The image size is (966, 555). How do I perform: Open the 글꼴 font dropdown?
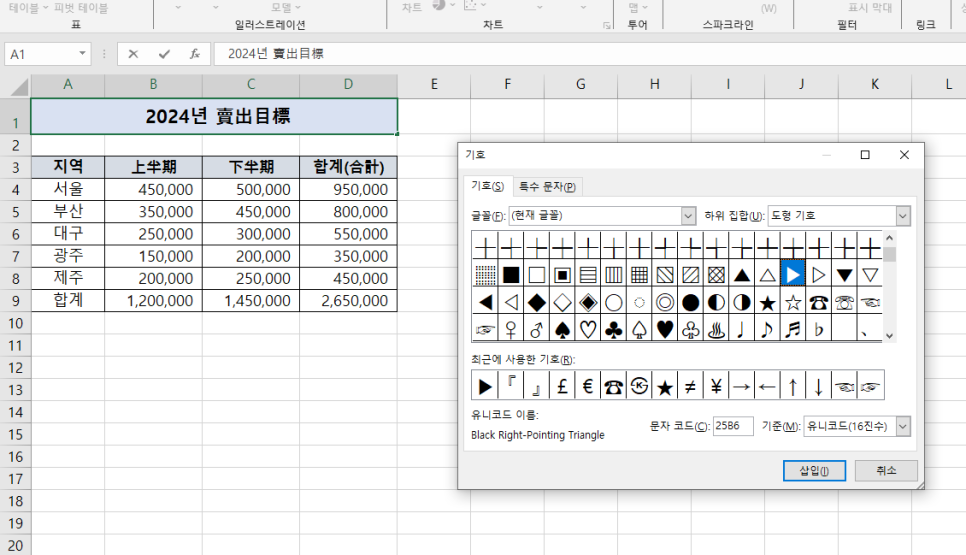[688, 216]
